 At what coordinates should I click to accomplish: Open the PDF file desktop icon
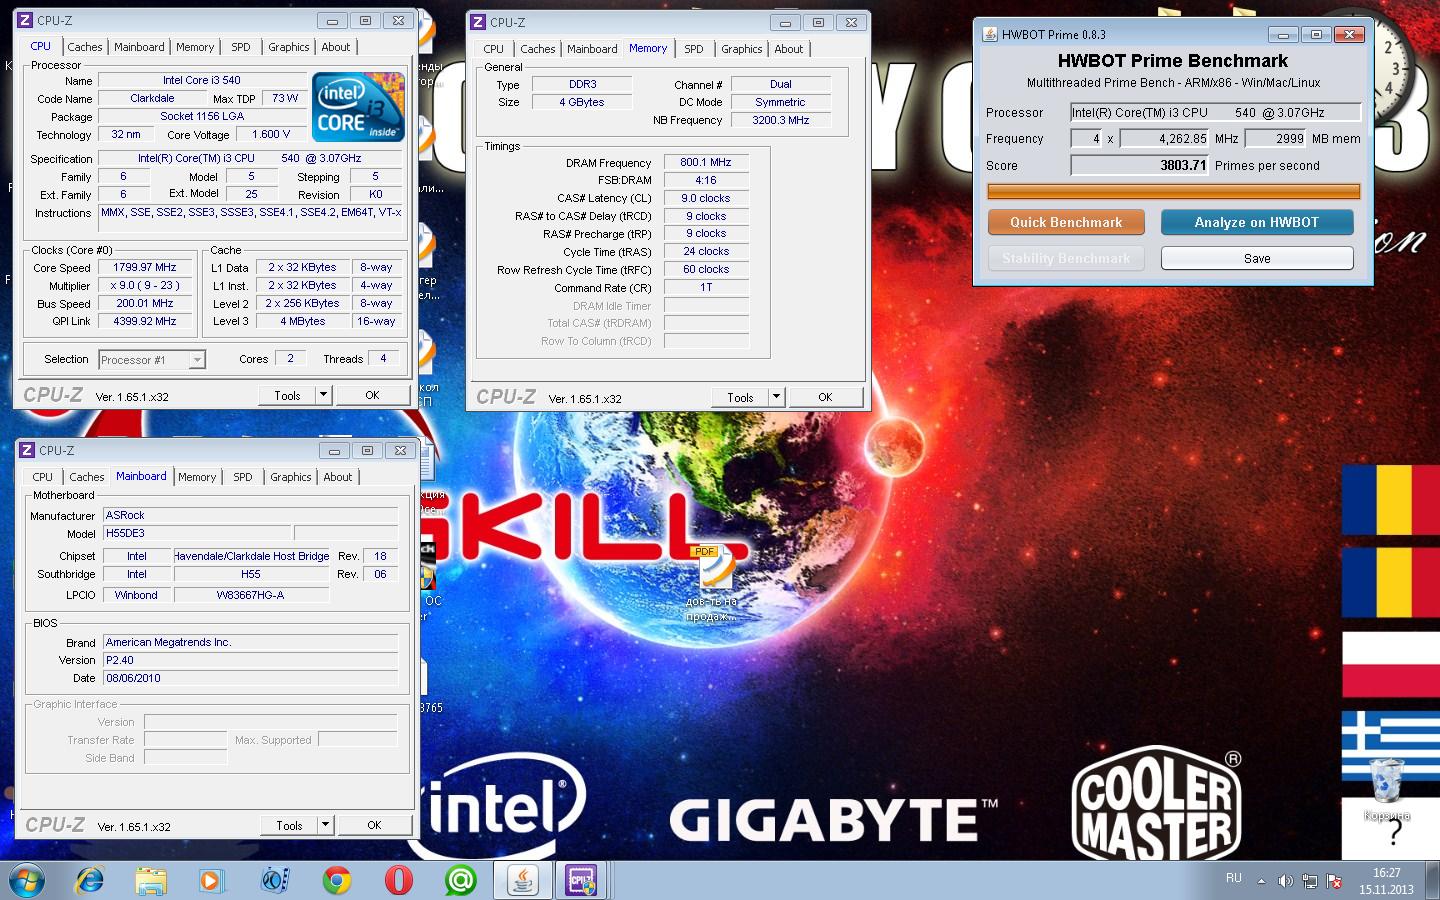[x=712, y=583]
